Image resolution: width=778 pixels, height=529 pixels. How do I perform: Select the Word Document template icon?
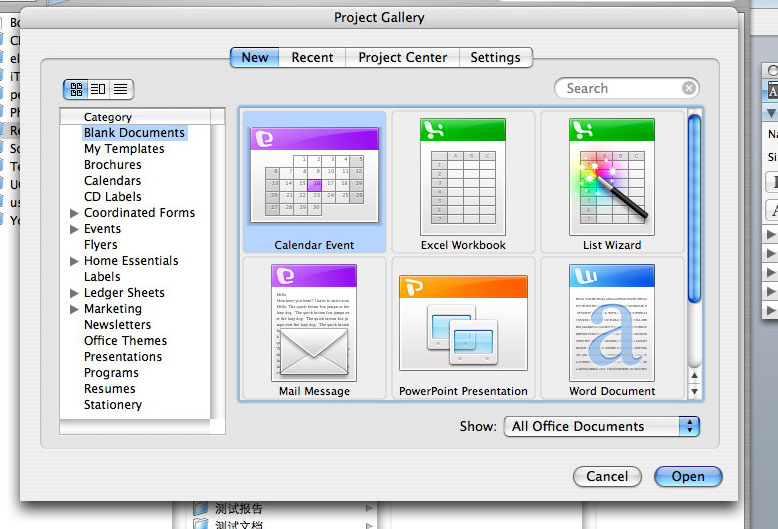612,323
